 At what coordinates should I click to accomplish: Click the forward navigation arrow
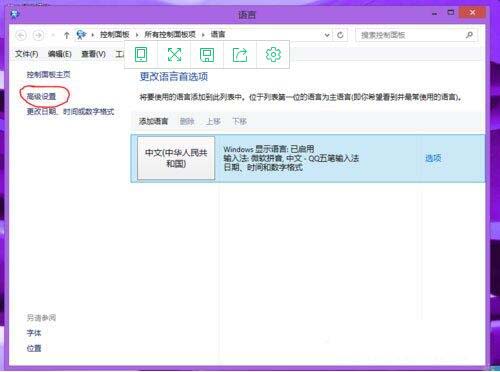pos(38,35)
